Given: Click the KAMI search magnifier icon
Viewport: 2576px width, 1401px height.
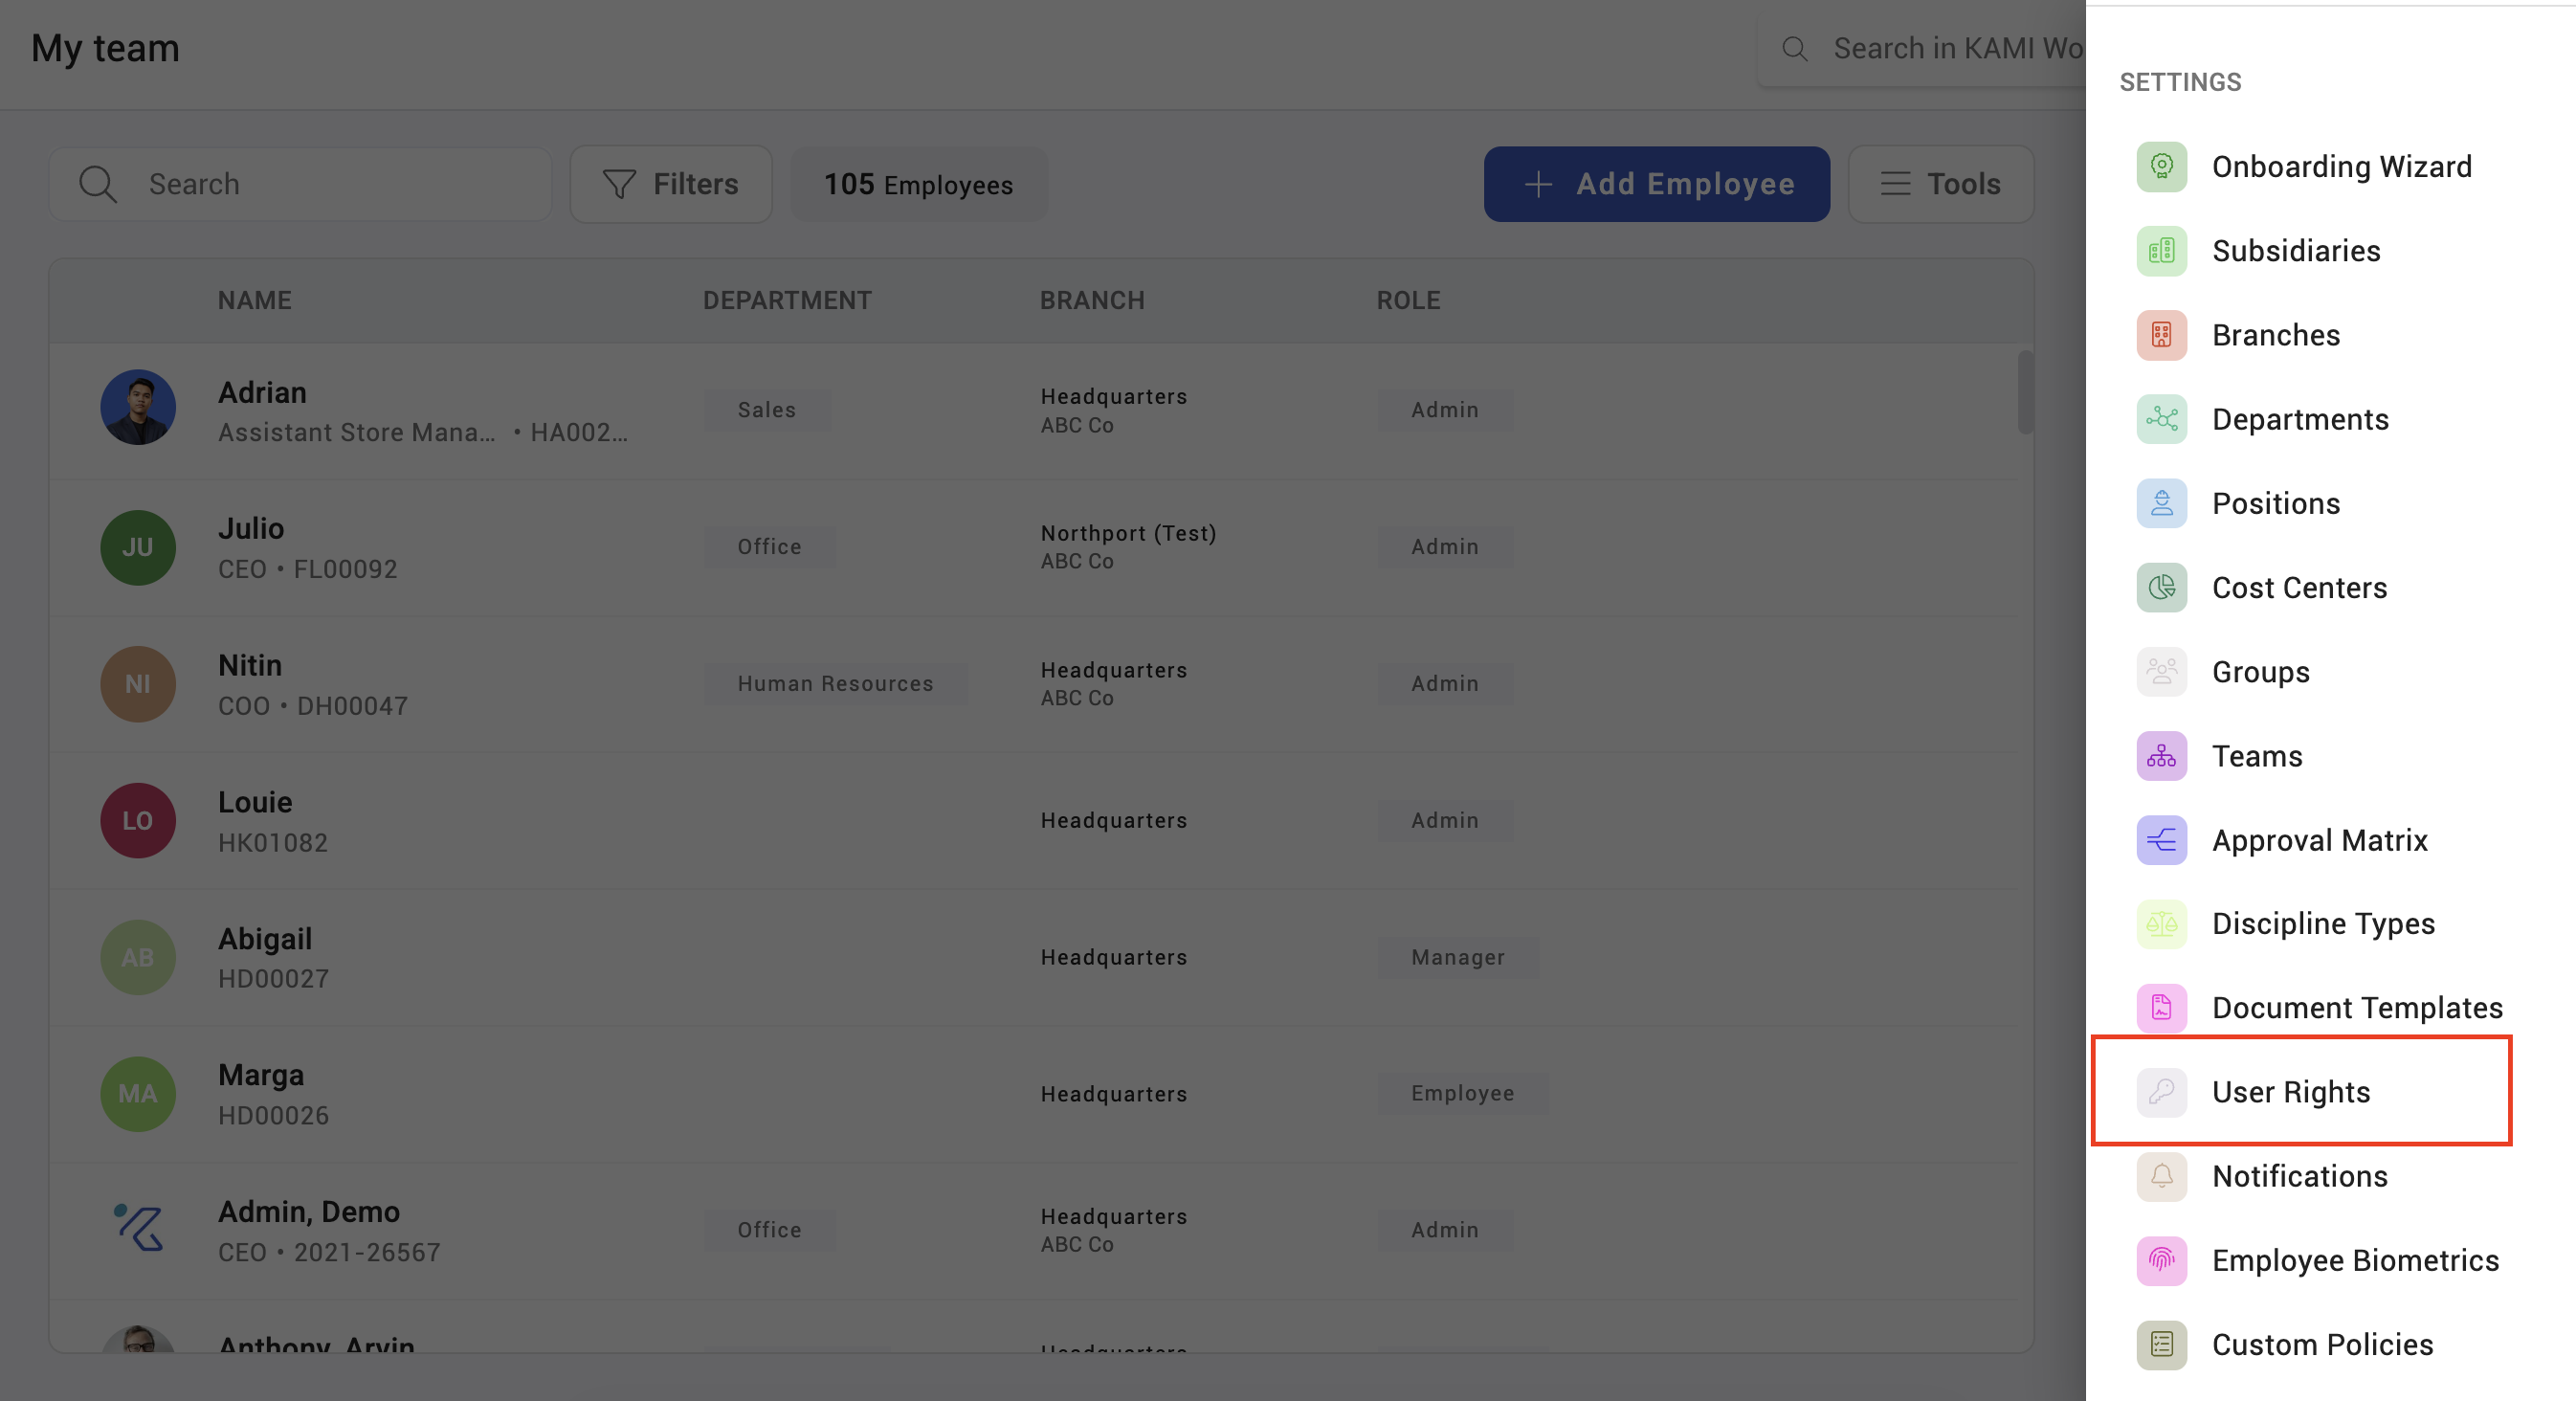Looking at the screenshot, I should (x=1795, y=48).
